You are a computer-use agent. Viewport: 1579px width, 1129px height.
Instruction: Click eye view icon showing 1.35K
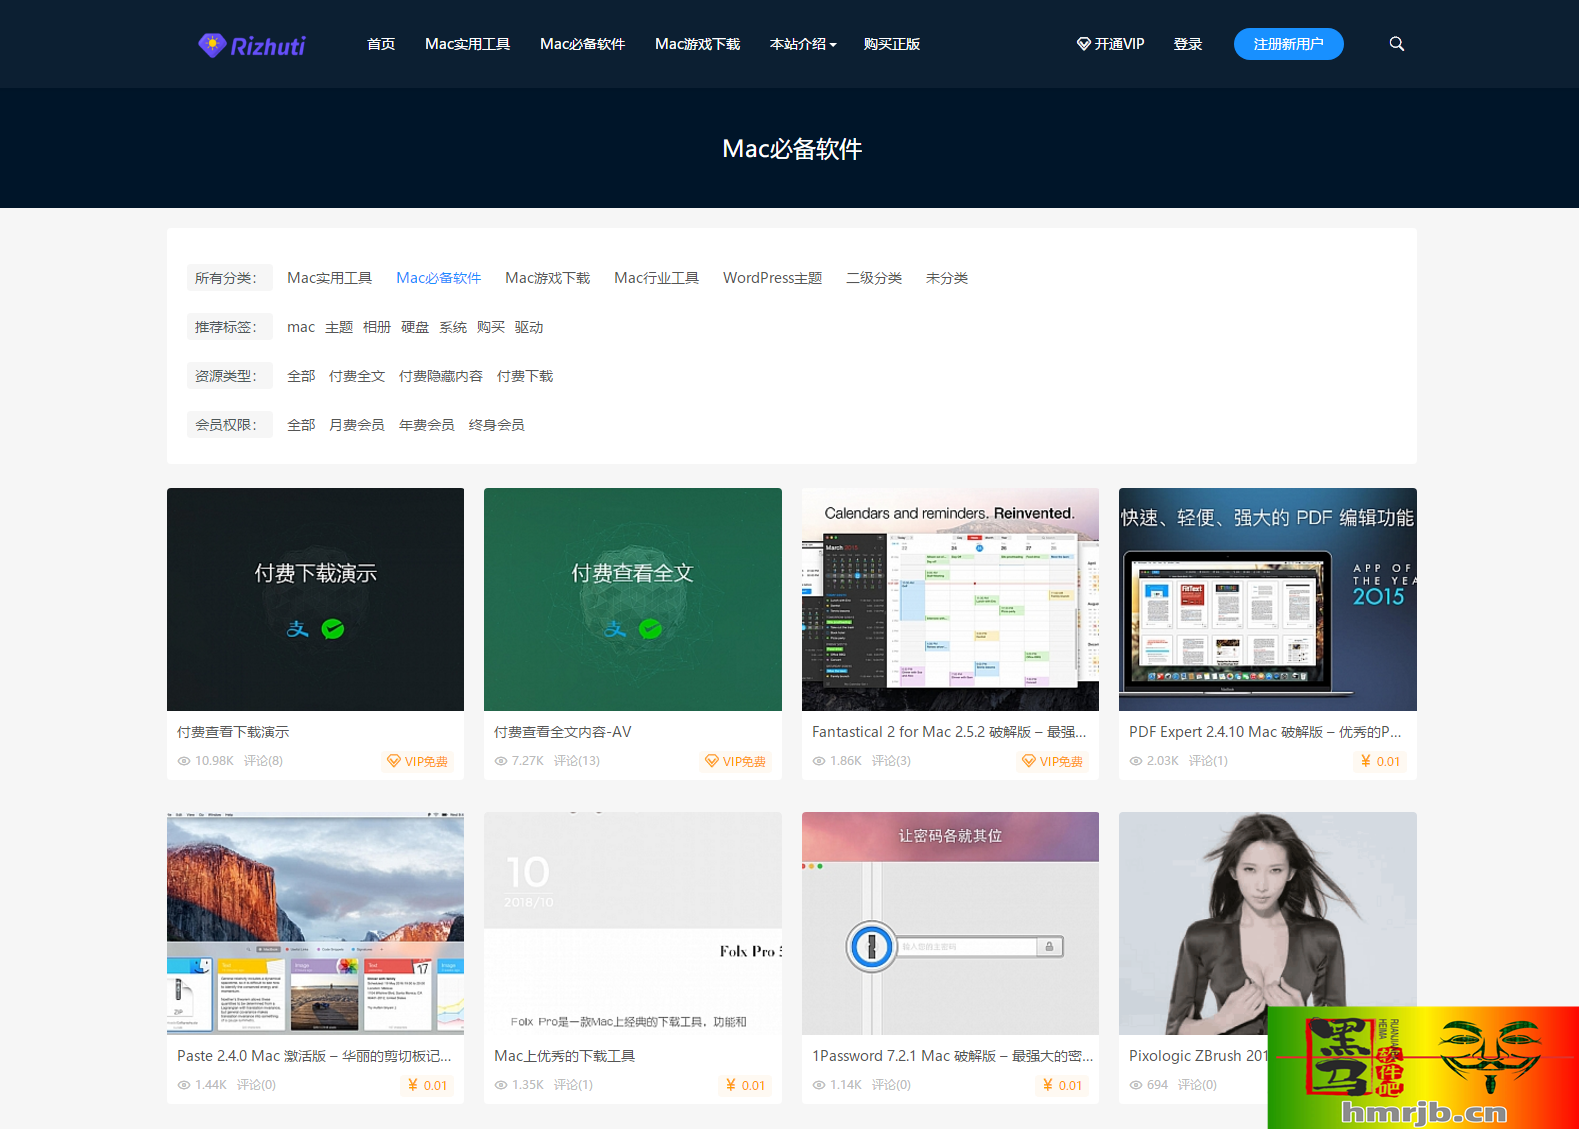coord(501,1085)
